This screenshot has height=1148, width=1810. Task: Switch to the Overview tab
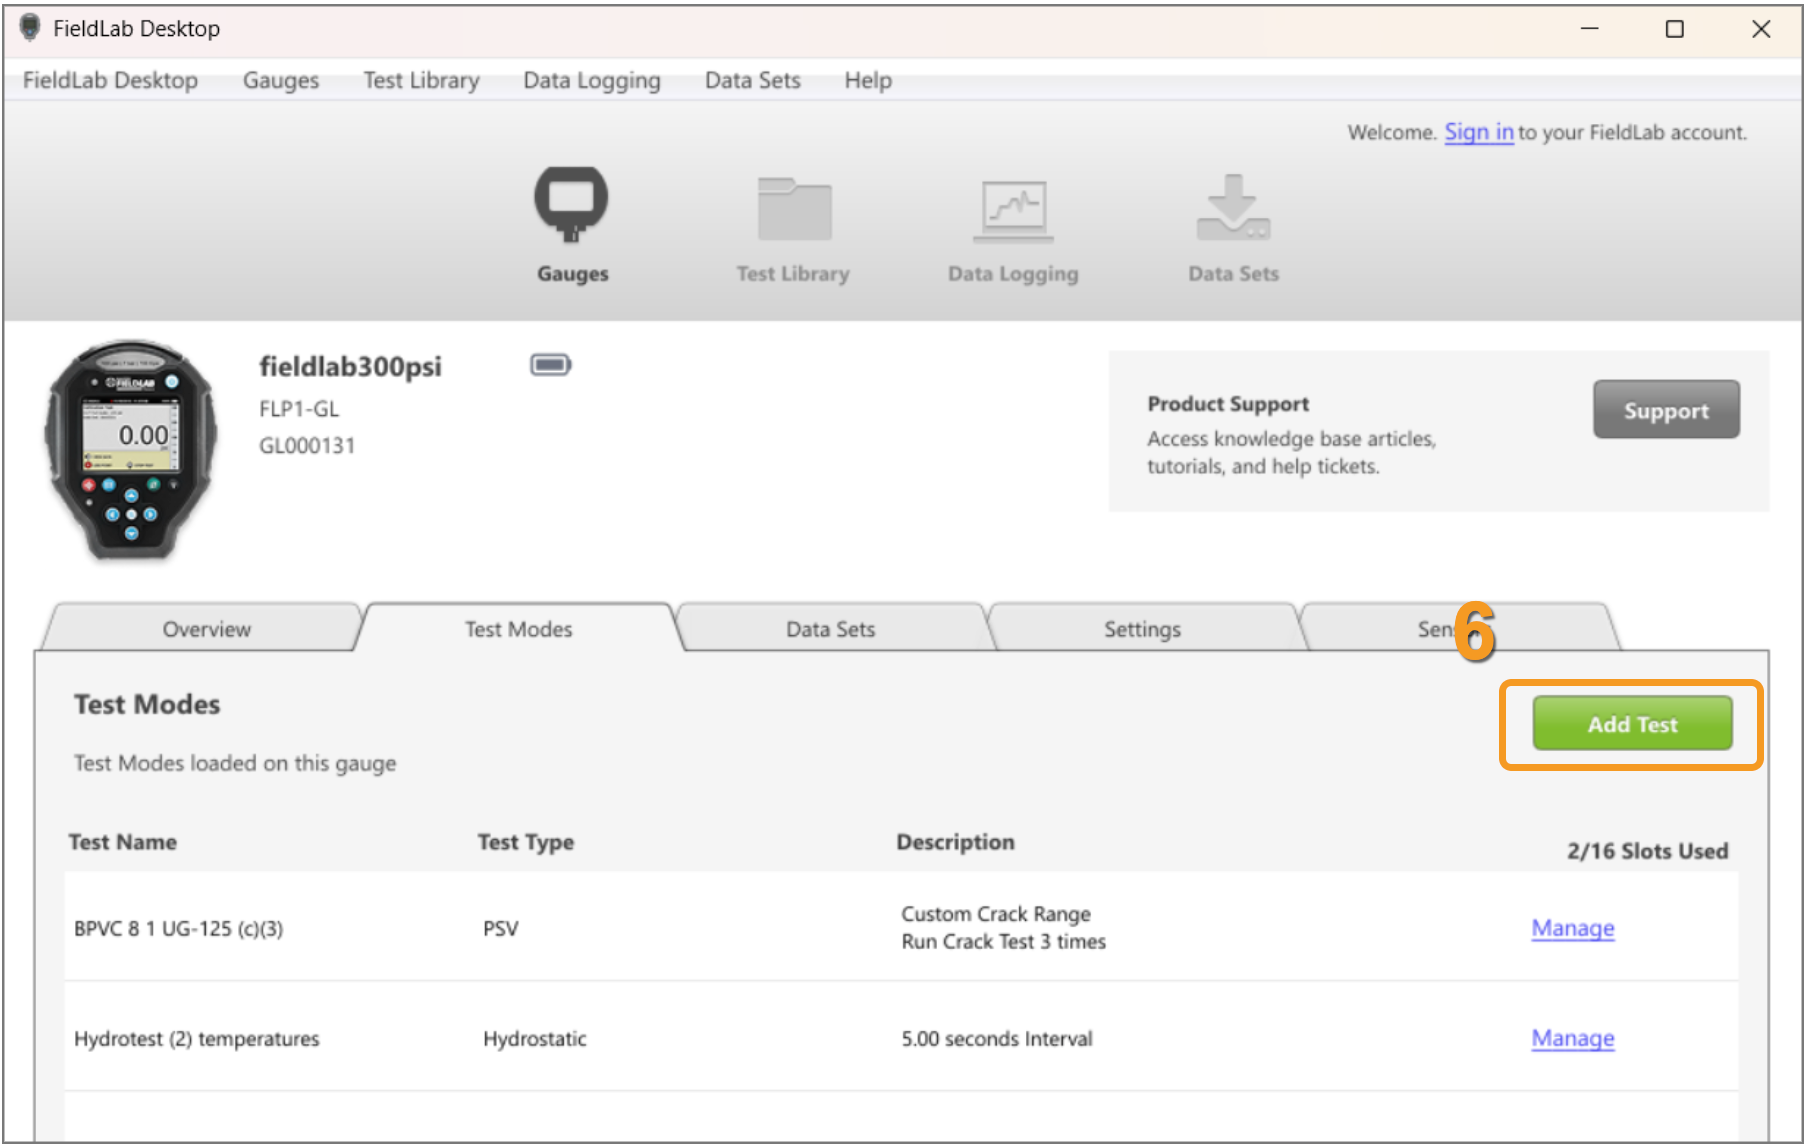[207, 629]
